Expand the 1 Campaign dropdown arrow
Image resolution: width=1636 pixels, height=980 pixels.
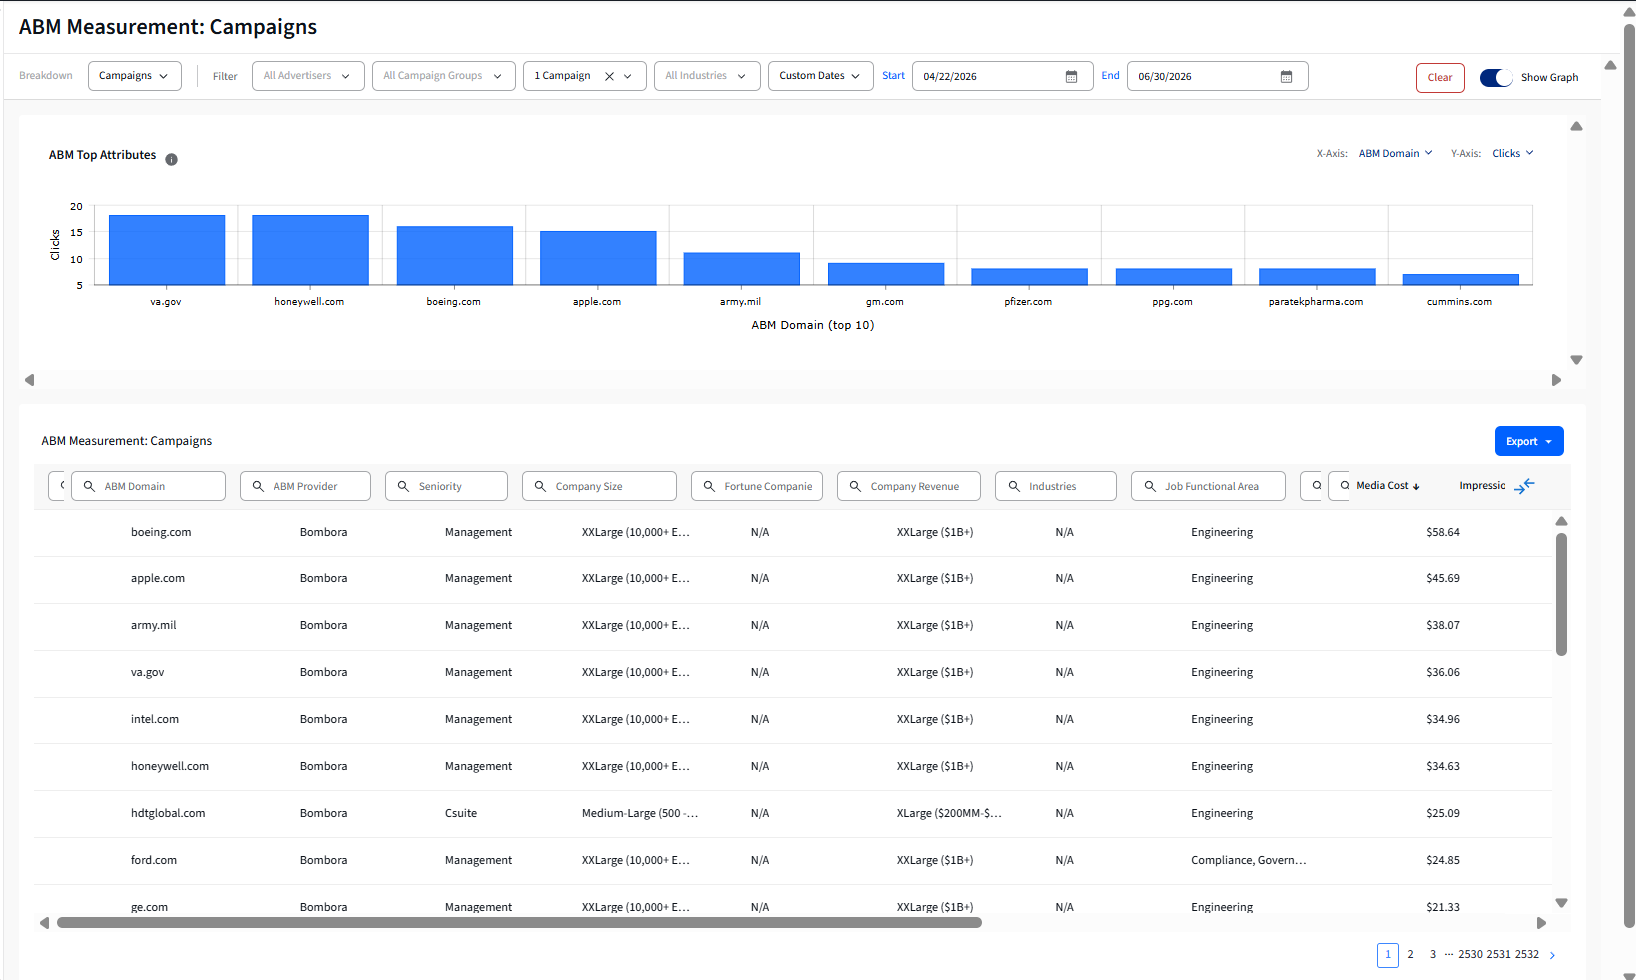[628, 76]
